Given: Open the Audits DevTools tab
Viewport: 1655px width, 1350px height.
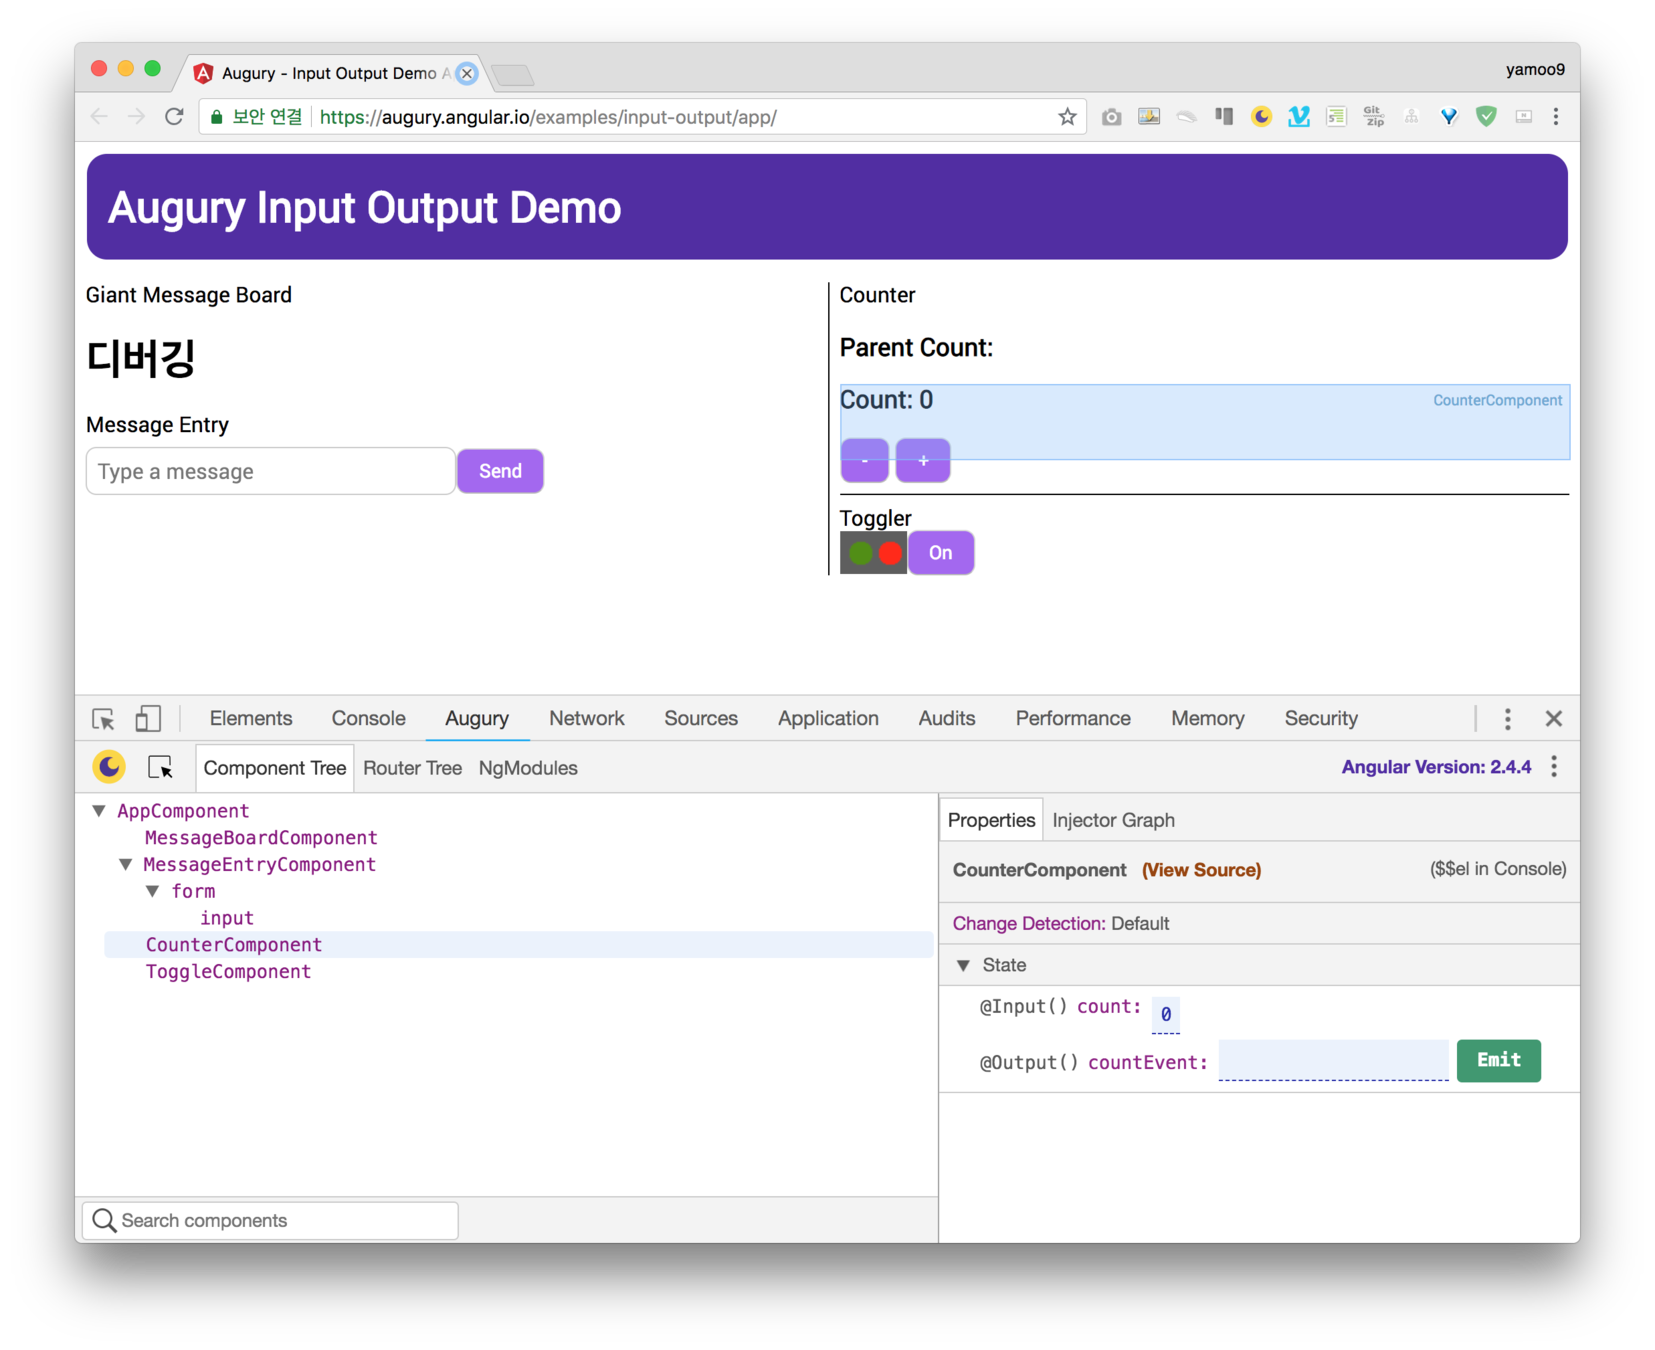Looking at the screenshot, I should 947,719.
